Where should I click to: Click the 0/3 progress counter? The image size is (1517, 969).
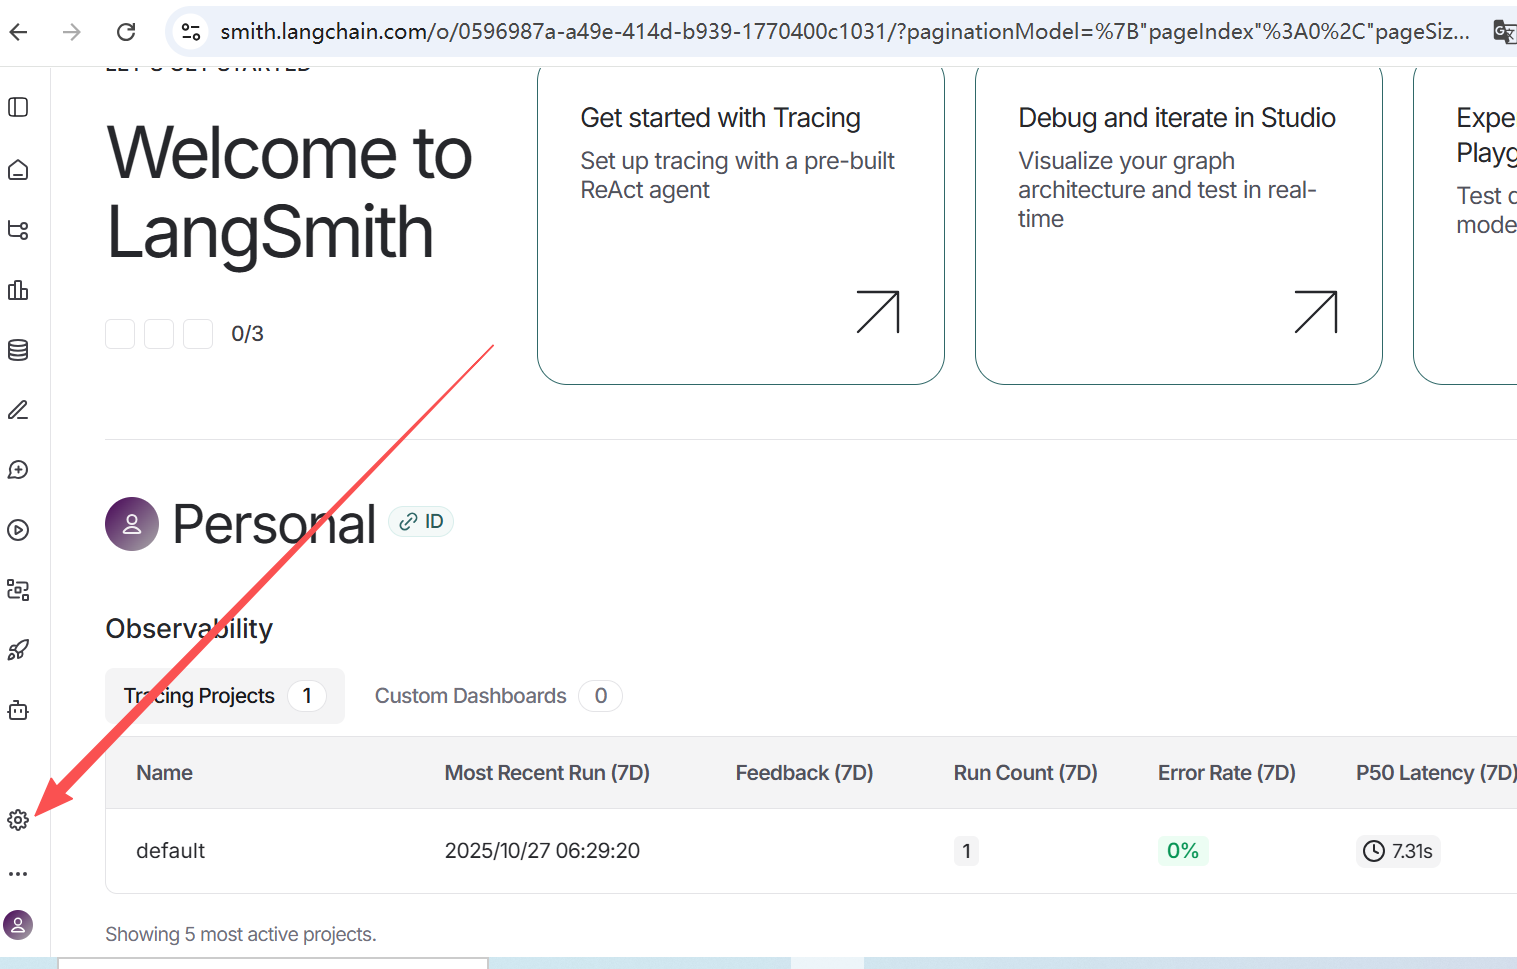(x=247, y=334)
